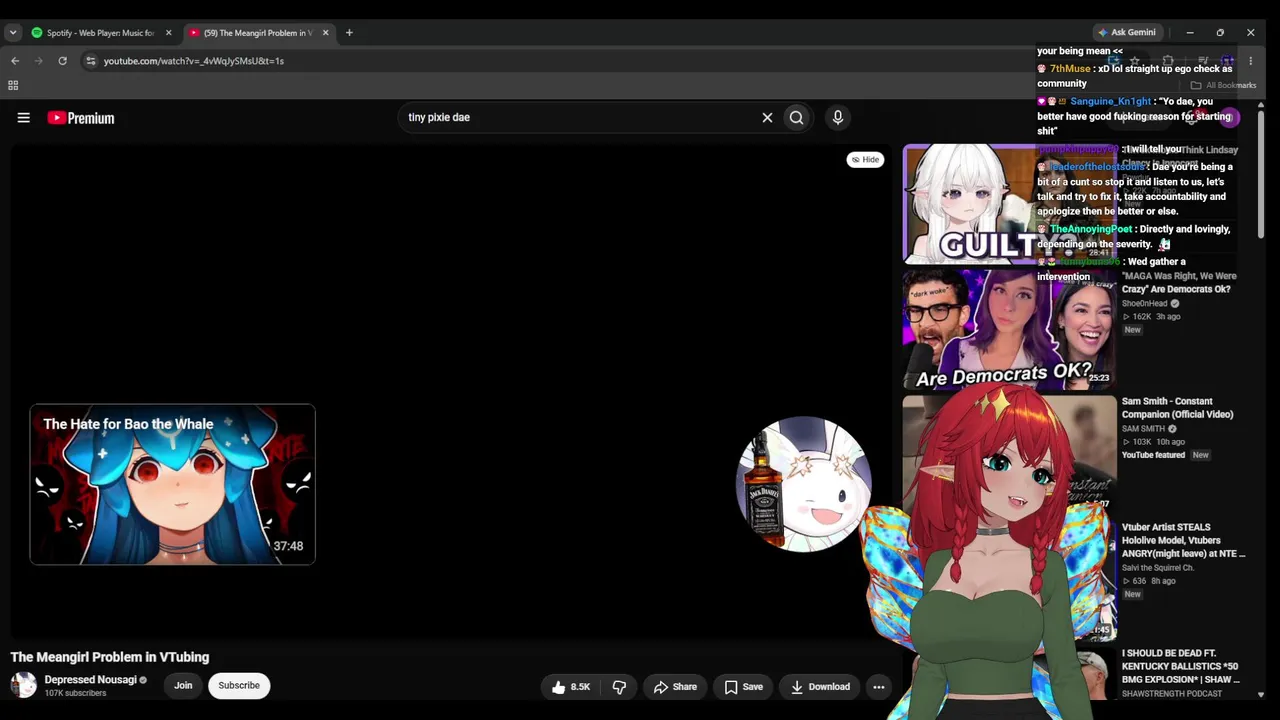Screen dimensions: 1280x720
Task: Open the Chrome apps grid in bookmarks bar
Action: 13,85
